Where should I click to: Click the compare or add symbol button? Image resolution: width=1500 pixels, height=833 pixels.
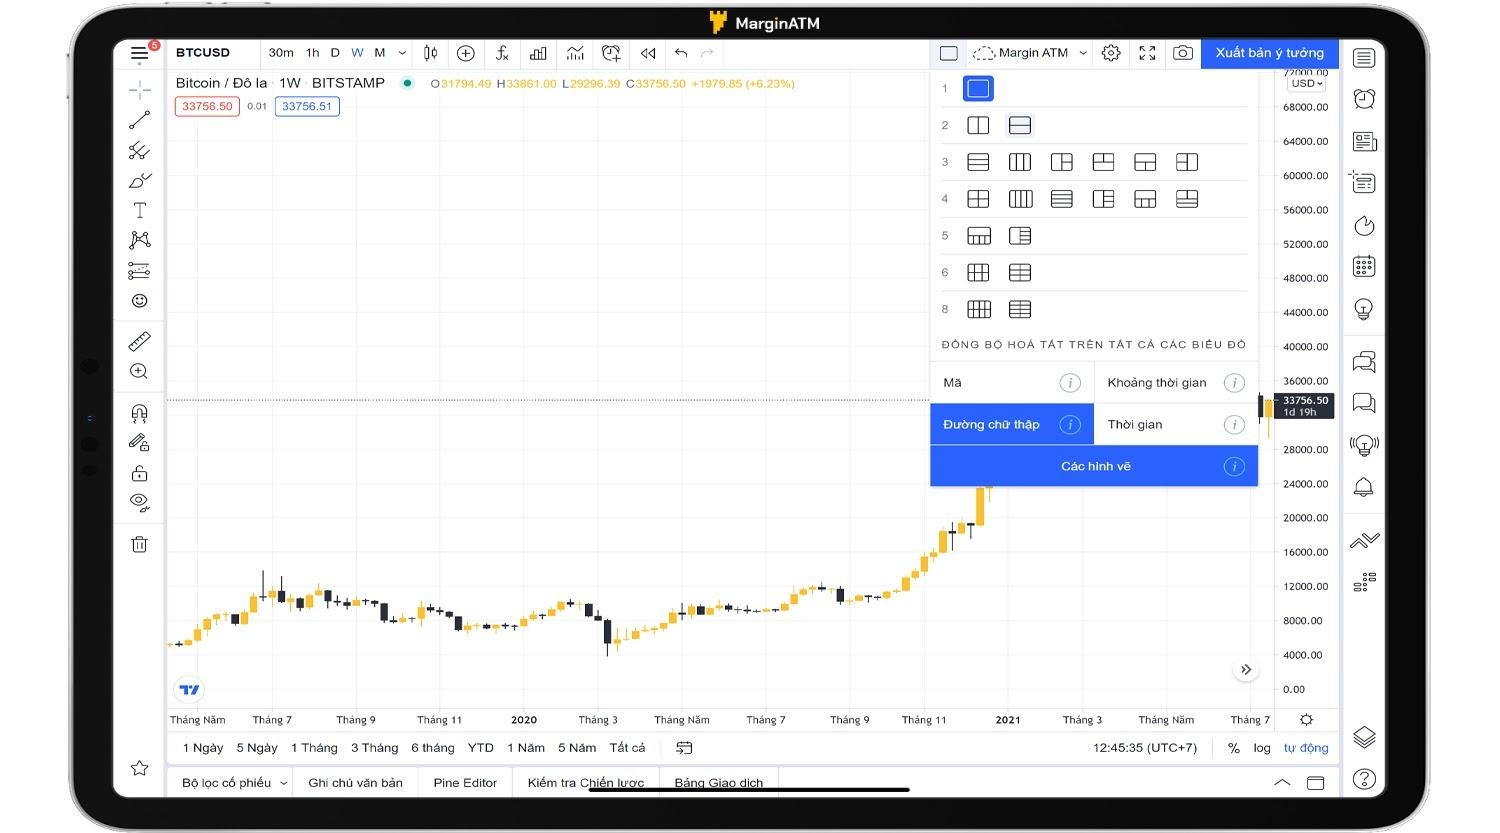point(465,53)
